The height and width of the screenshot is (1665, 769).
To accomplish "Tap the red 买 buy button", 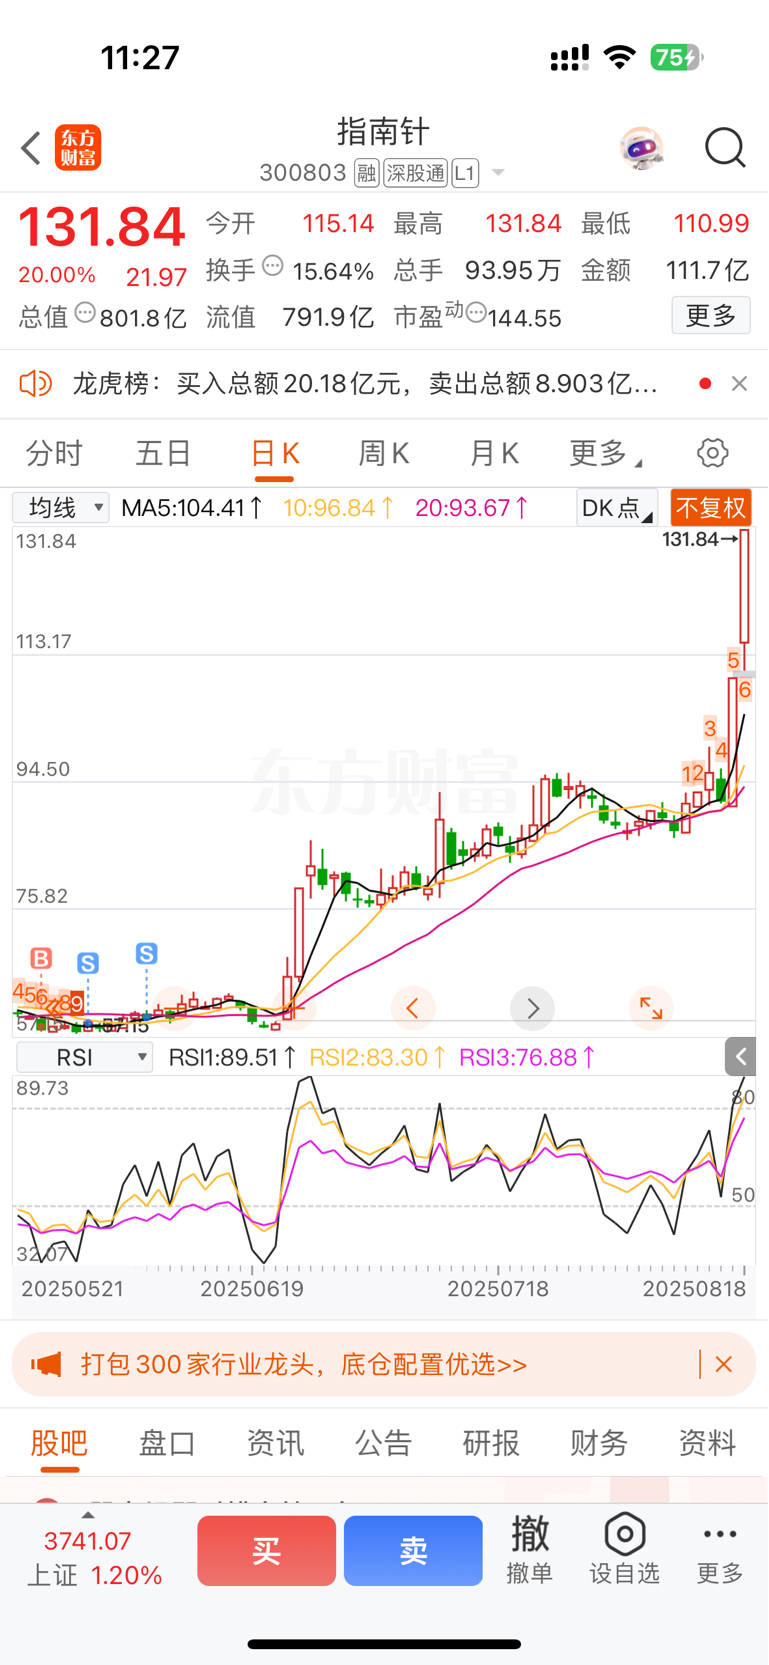I will click(266, 1551).
